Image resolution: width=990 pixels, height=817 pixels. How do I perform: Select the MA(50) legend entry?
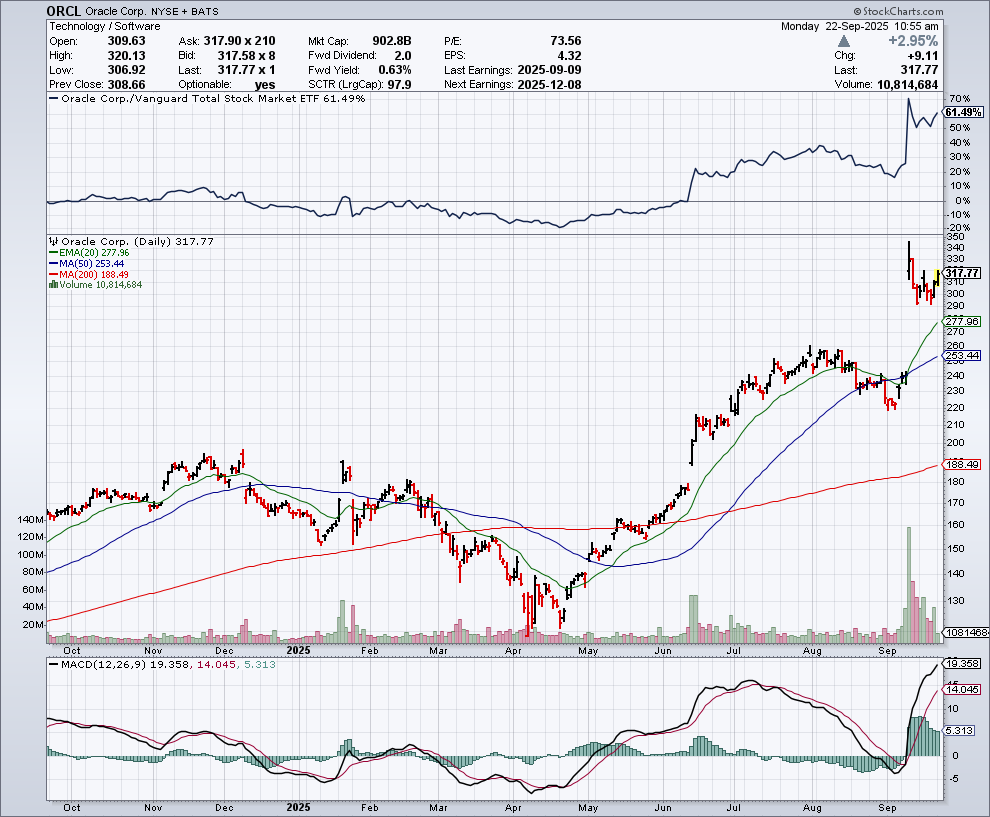[x=96, y=263]
